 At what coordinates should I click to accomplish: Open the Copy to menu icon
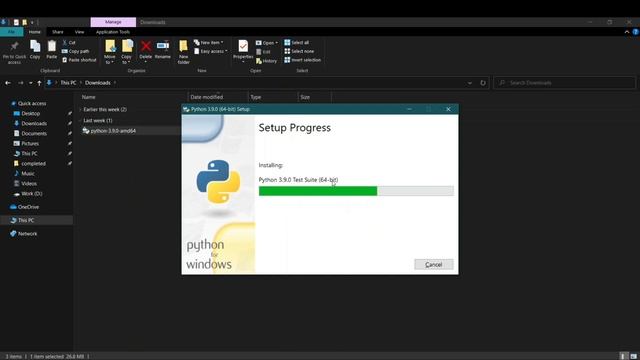127,46
